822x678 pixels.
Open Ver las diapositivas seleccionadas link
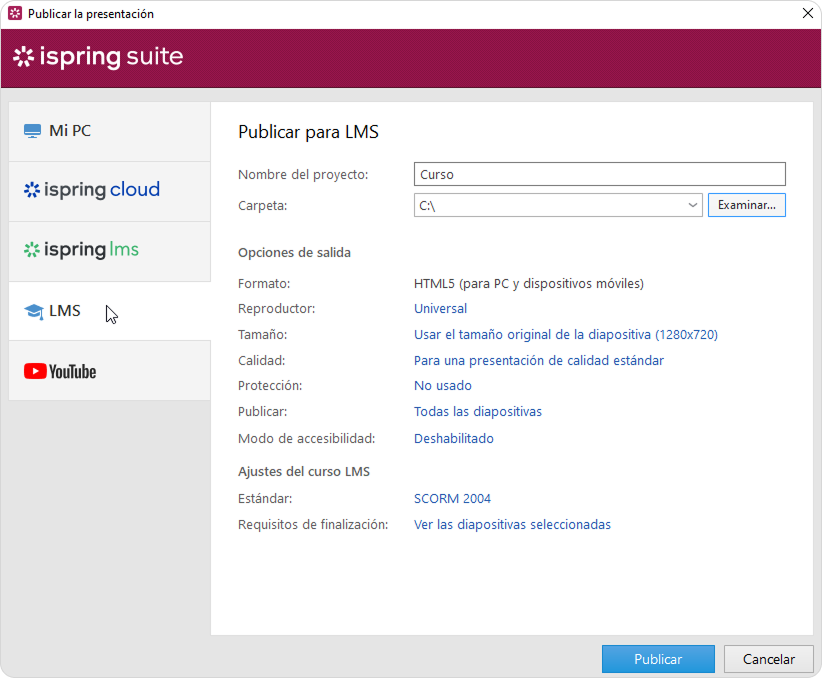(x=512, y=525)
